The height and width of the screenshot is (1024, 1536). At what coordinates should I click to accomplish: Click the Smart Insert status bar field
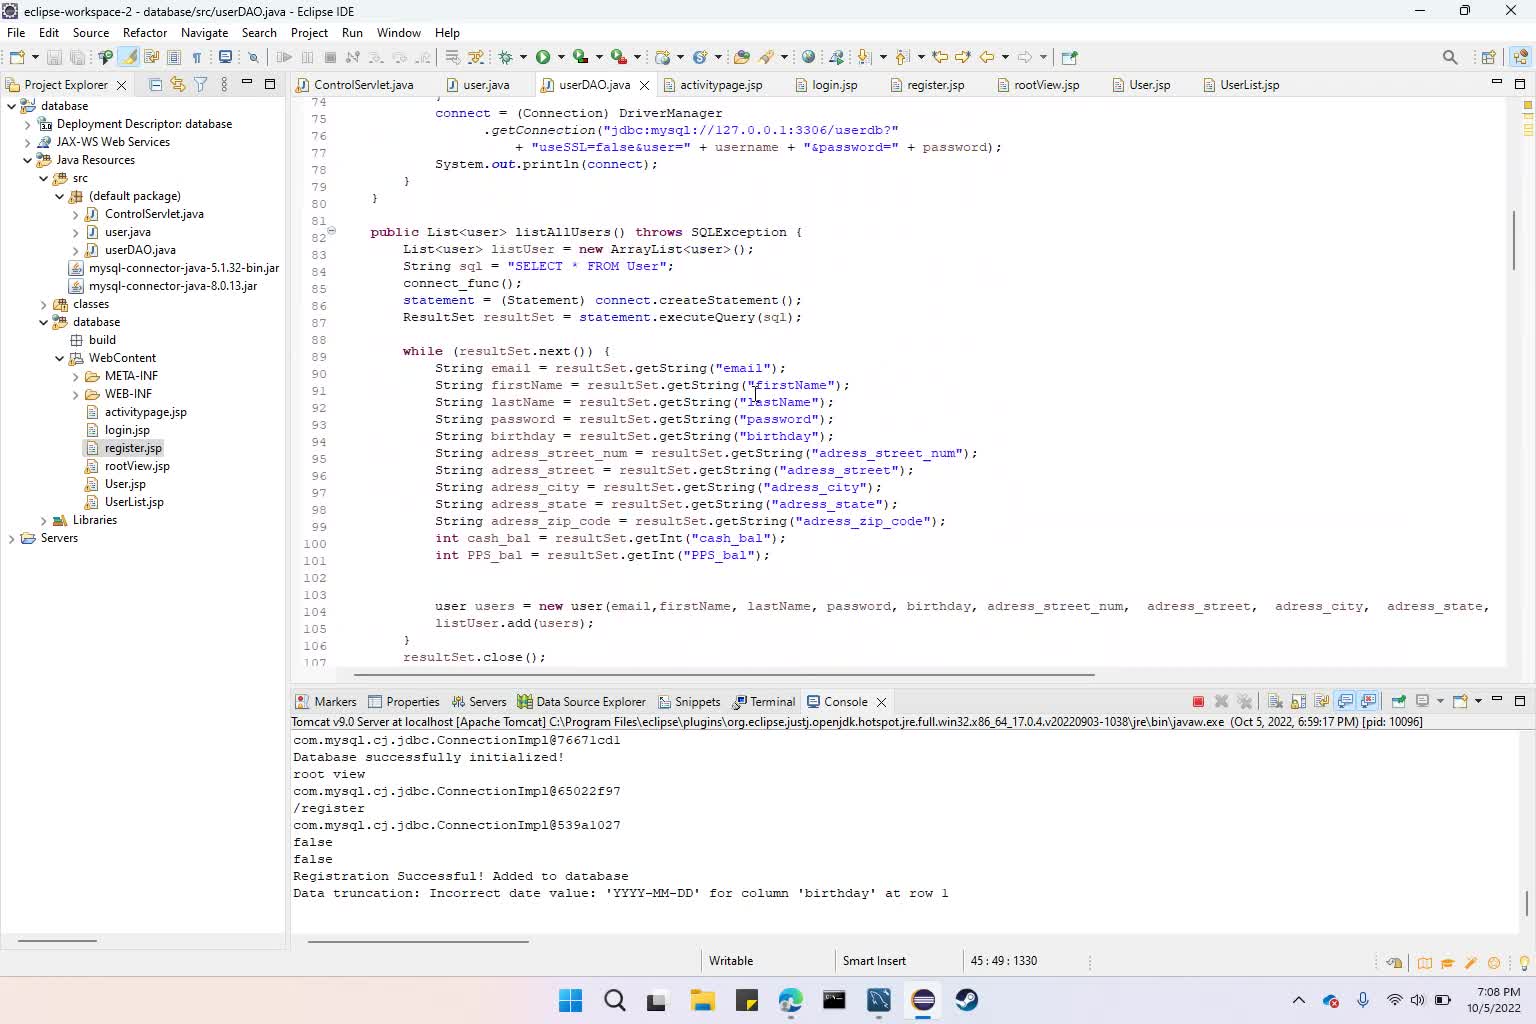click(874, 961)
